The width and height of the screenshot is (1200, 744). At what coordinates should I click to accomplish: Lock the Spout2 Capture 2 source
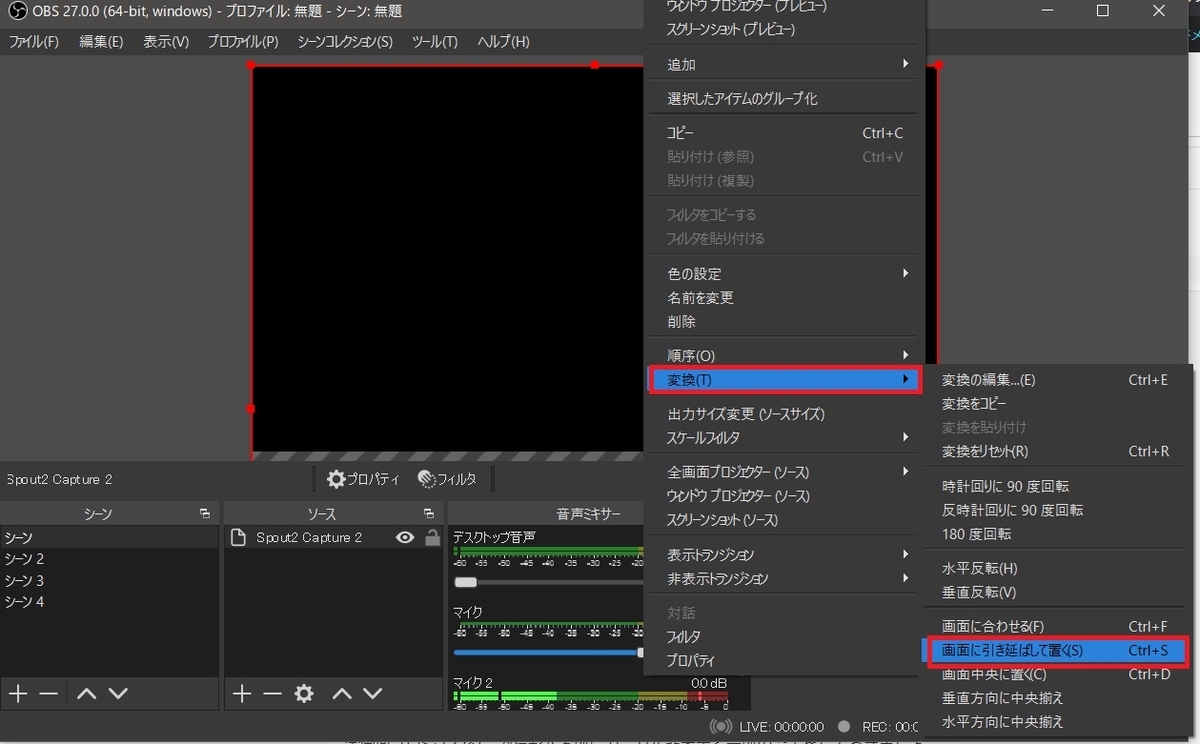tap(430, 537)
